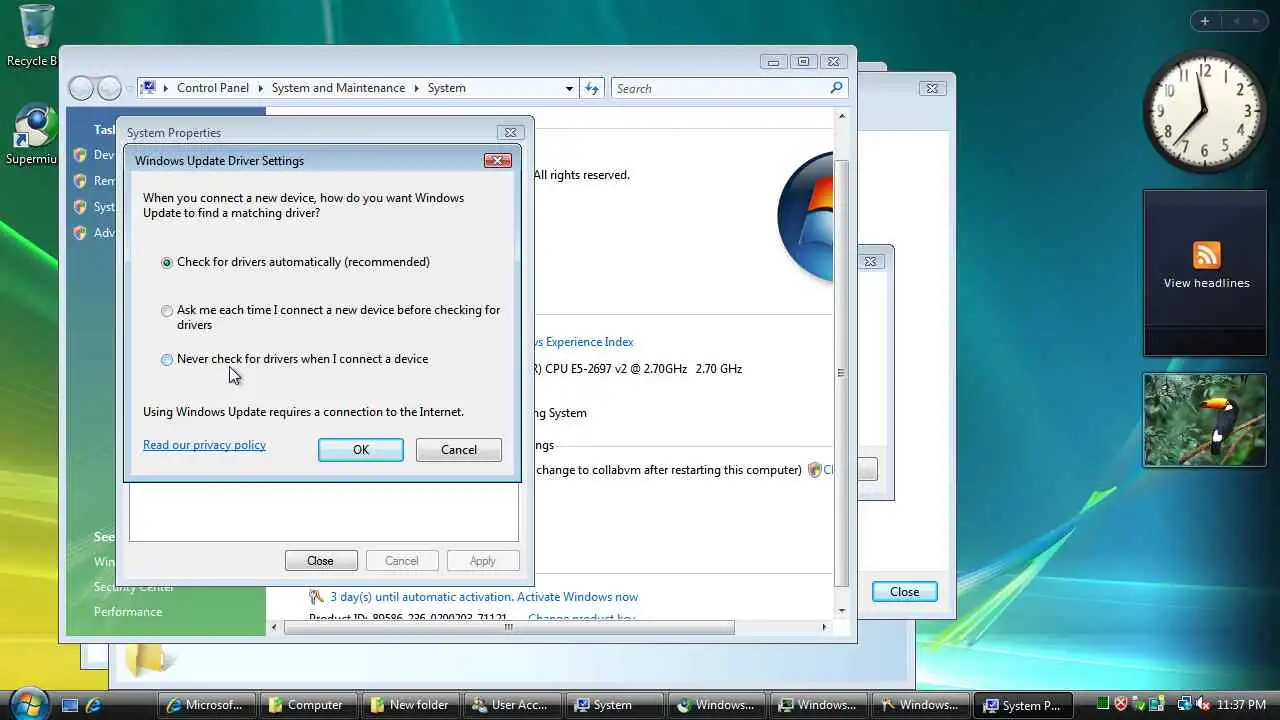Click the shield icon next to Rem task

(x=80, y=181)
